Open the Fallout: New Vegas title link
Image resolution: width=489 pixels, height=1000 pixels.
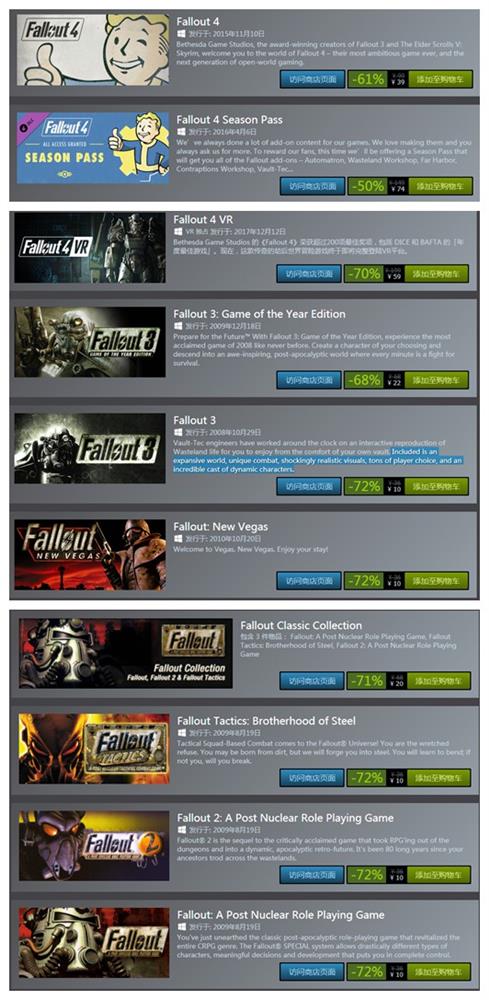pyautogui.click(x=221, y=527)
